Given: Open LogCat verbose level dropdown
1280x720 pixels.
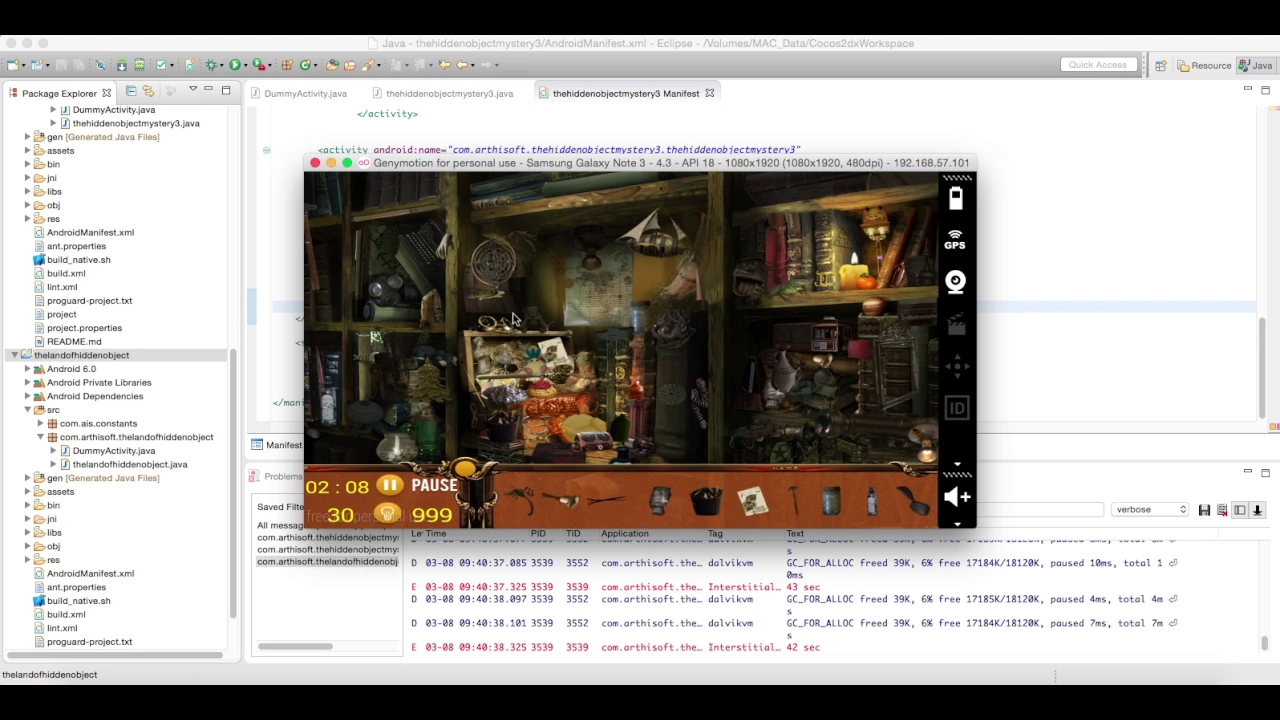Looking at the screenshot, I should point(1150,510).
